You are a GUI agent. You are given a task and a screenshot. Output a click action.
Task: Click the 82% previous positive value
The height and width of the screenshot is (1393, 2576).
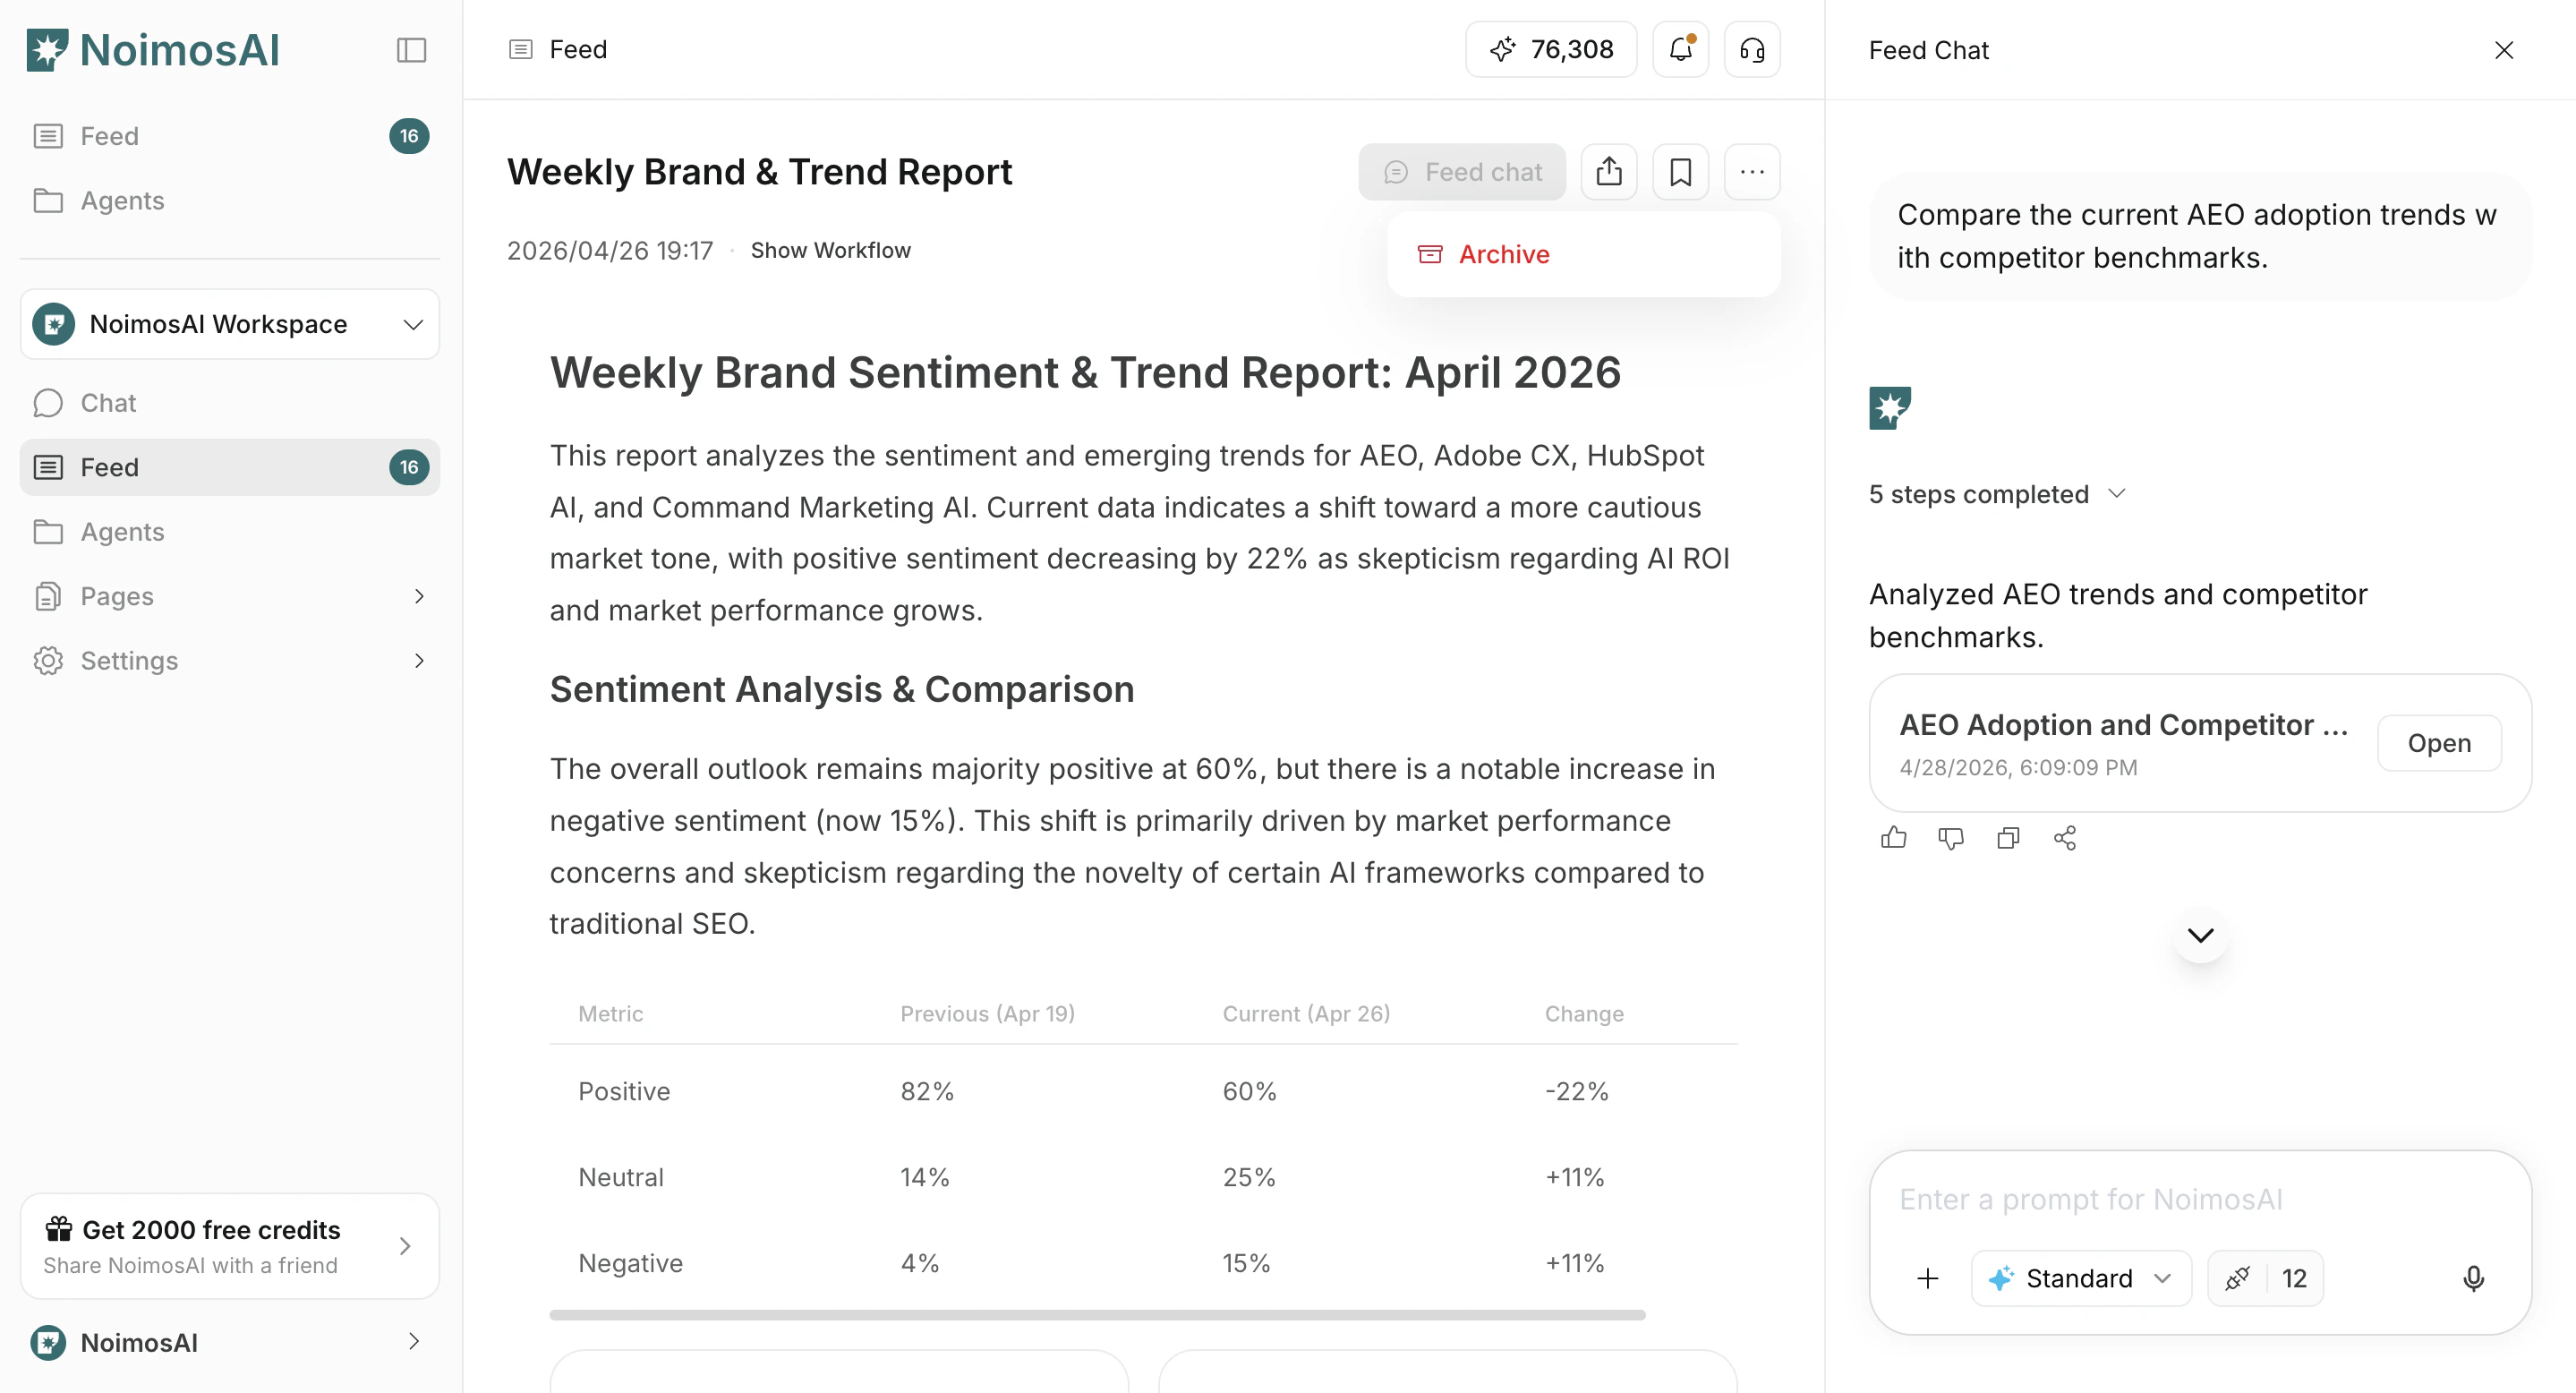point(927,1091)
